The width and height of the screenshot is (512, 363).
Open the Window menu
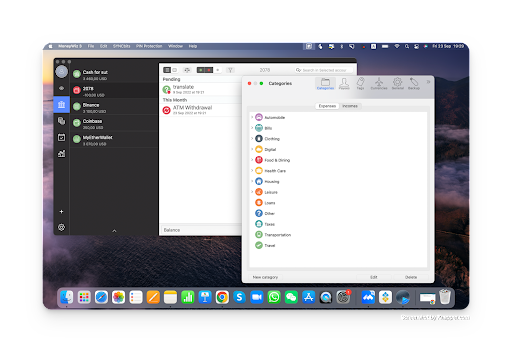tap(175, 46)
